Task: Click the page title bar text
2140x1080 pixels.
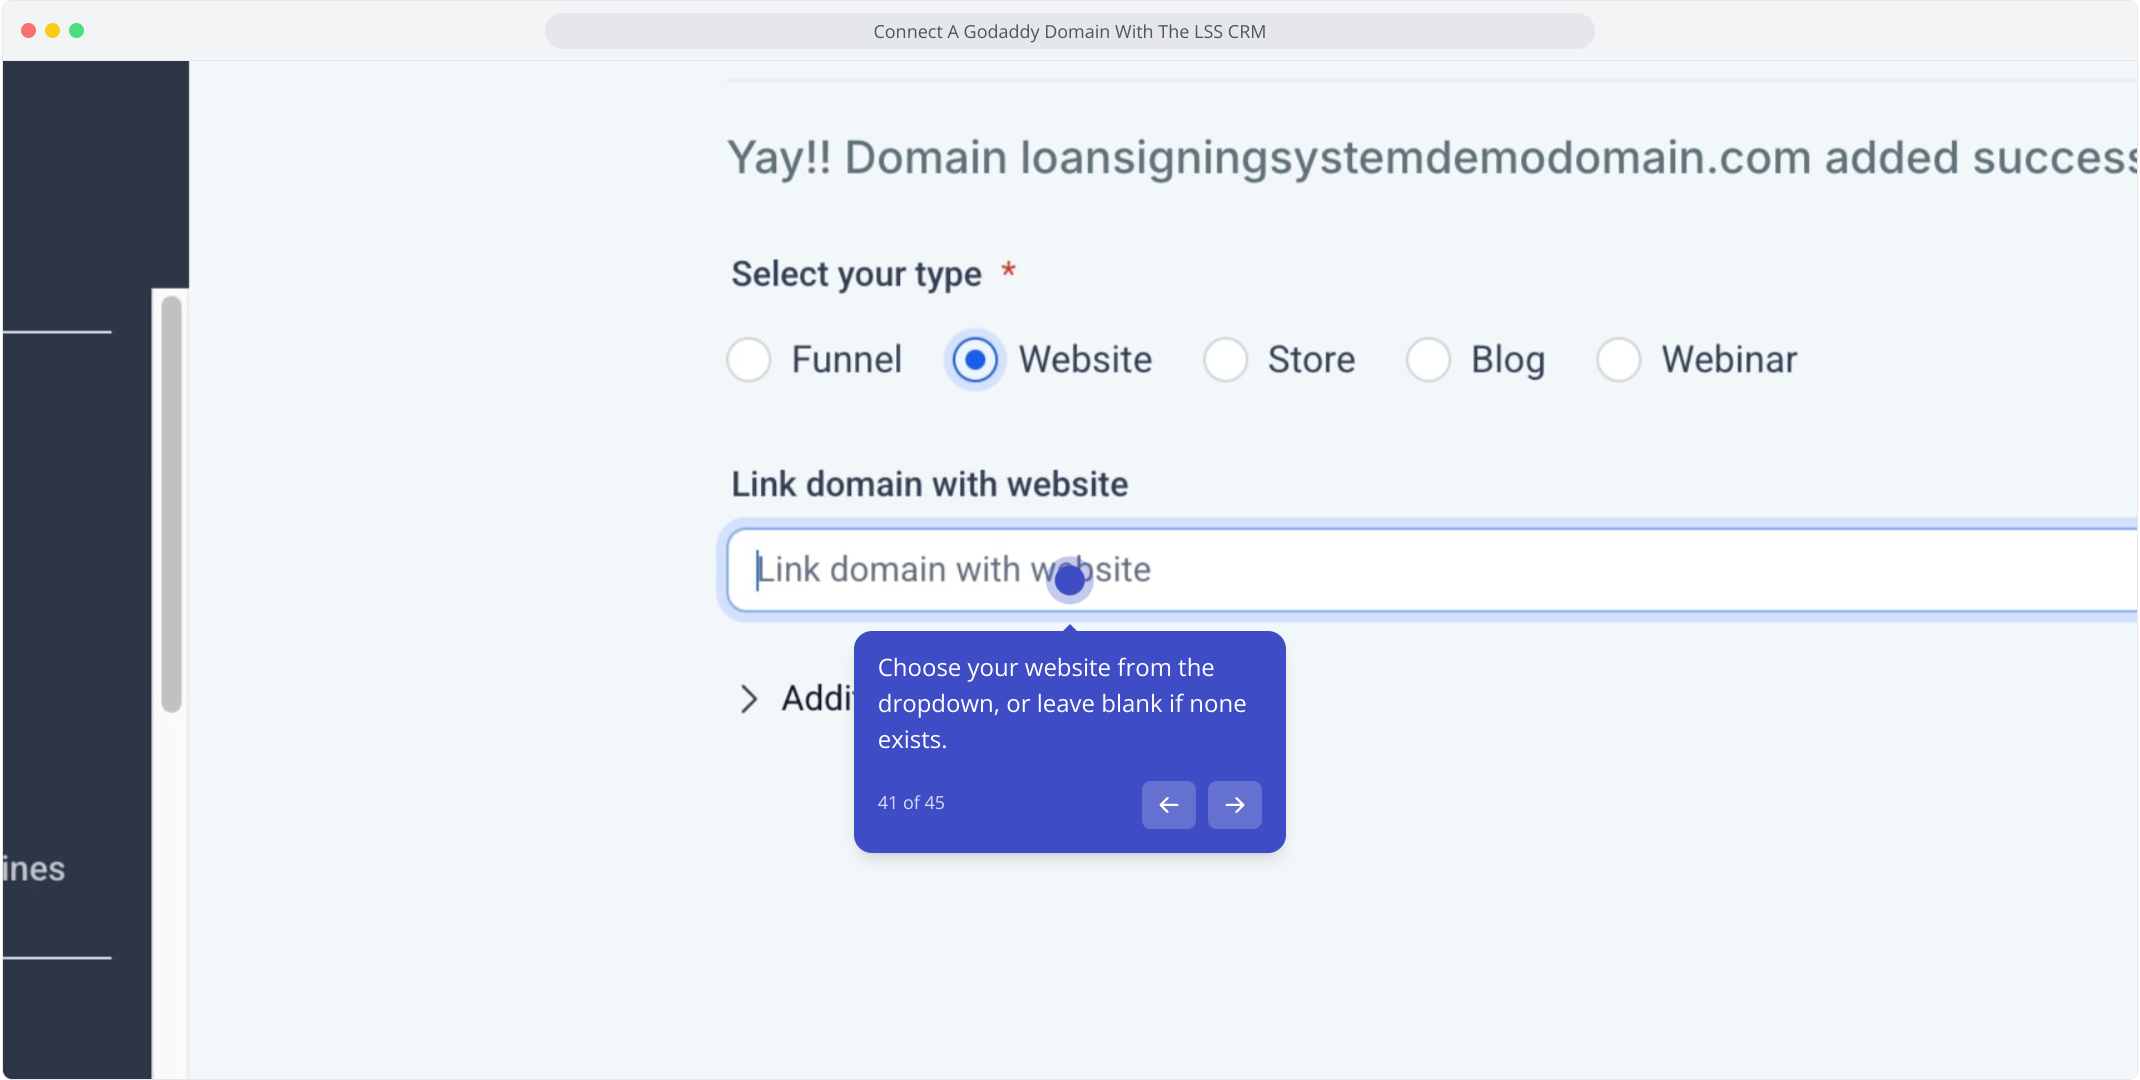Action: 1069,31
